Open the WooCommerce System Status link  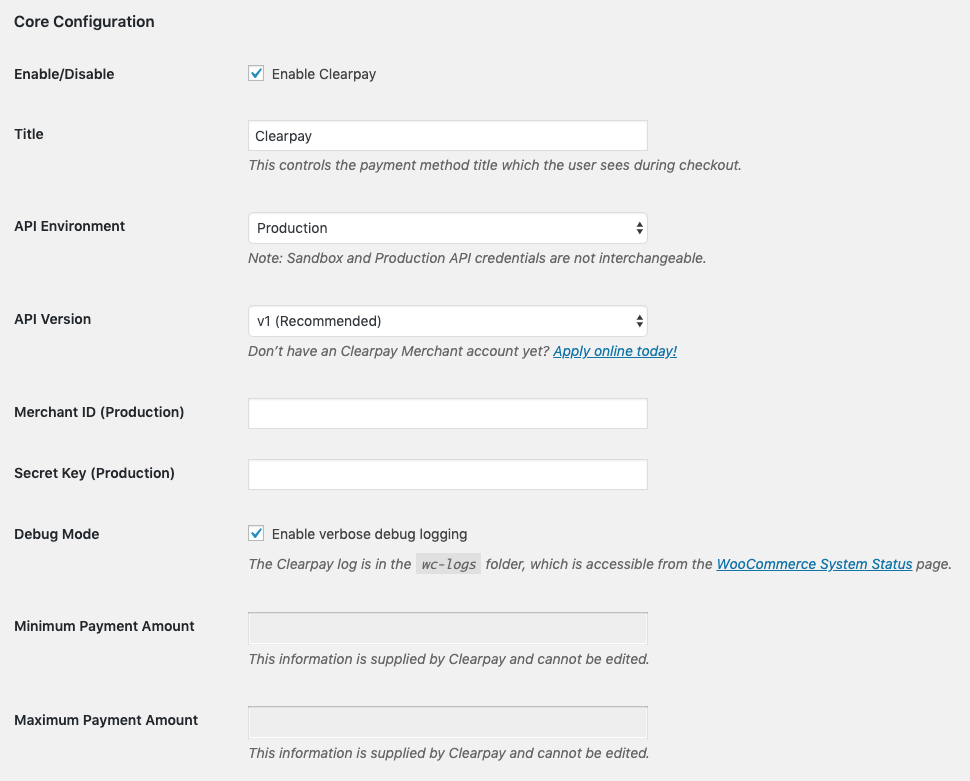(x=814, y=564)
